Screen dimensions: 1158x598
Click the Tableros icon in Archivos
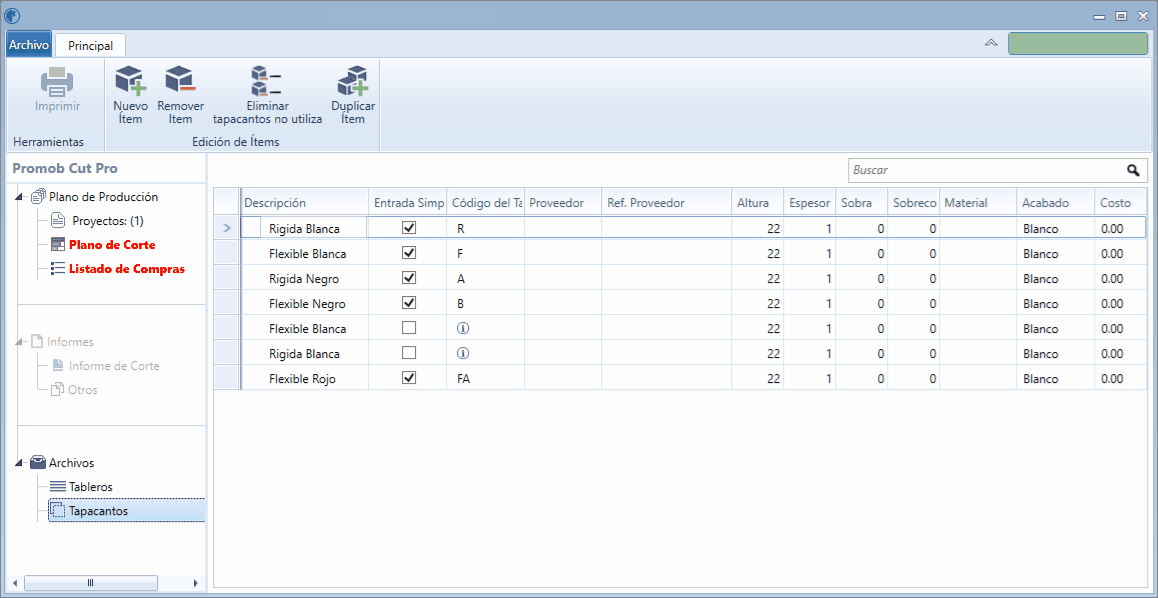click(58, 487)
